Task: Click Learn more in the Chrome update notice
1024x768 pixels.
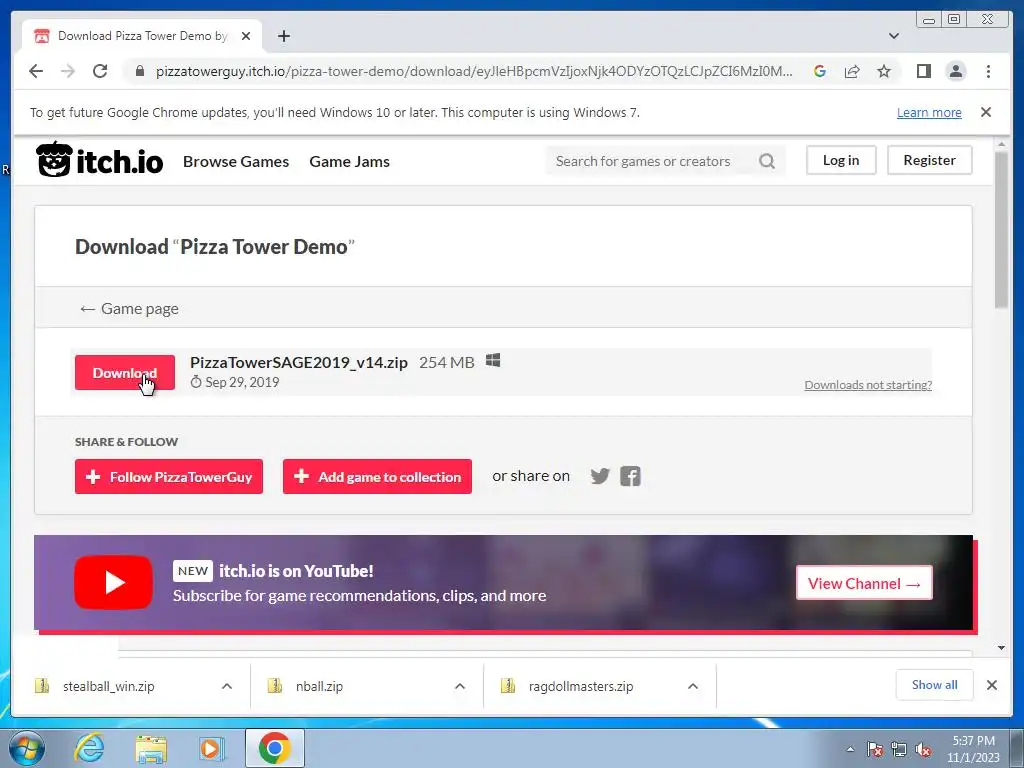Action: (929, 112)
